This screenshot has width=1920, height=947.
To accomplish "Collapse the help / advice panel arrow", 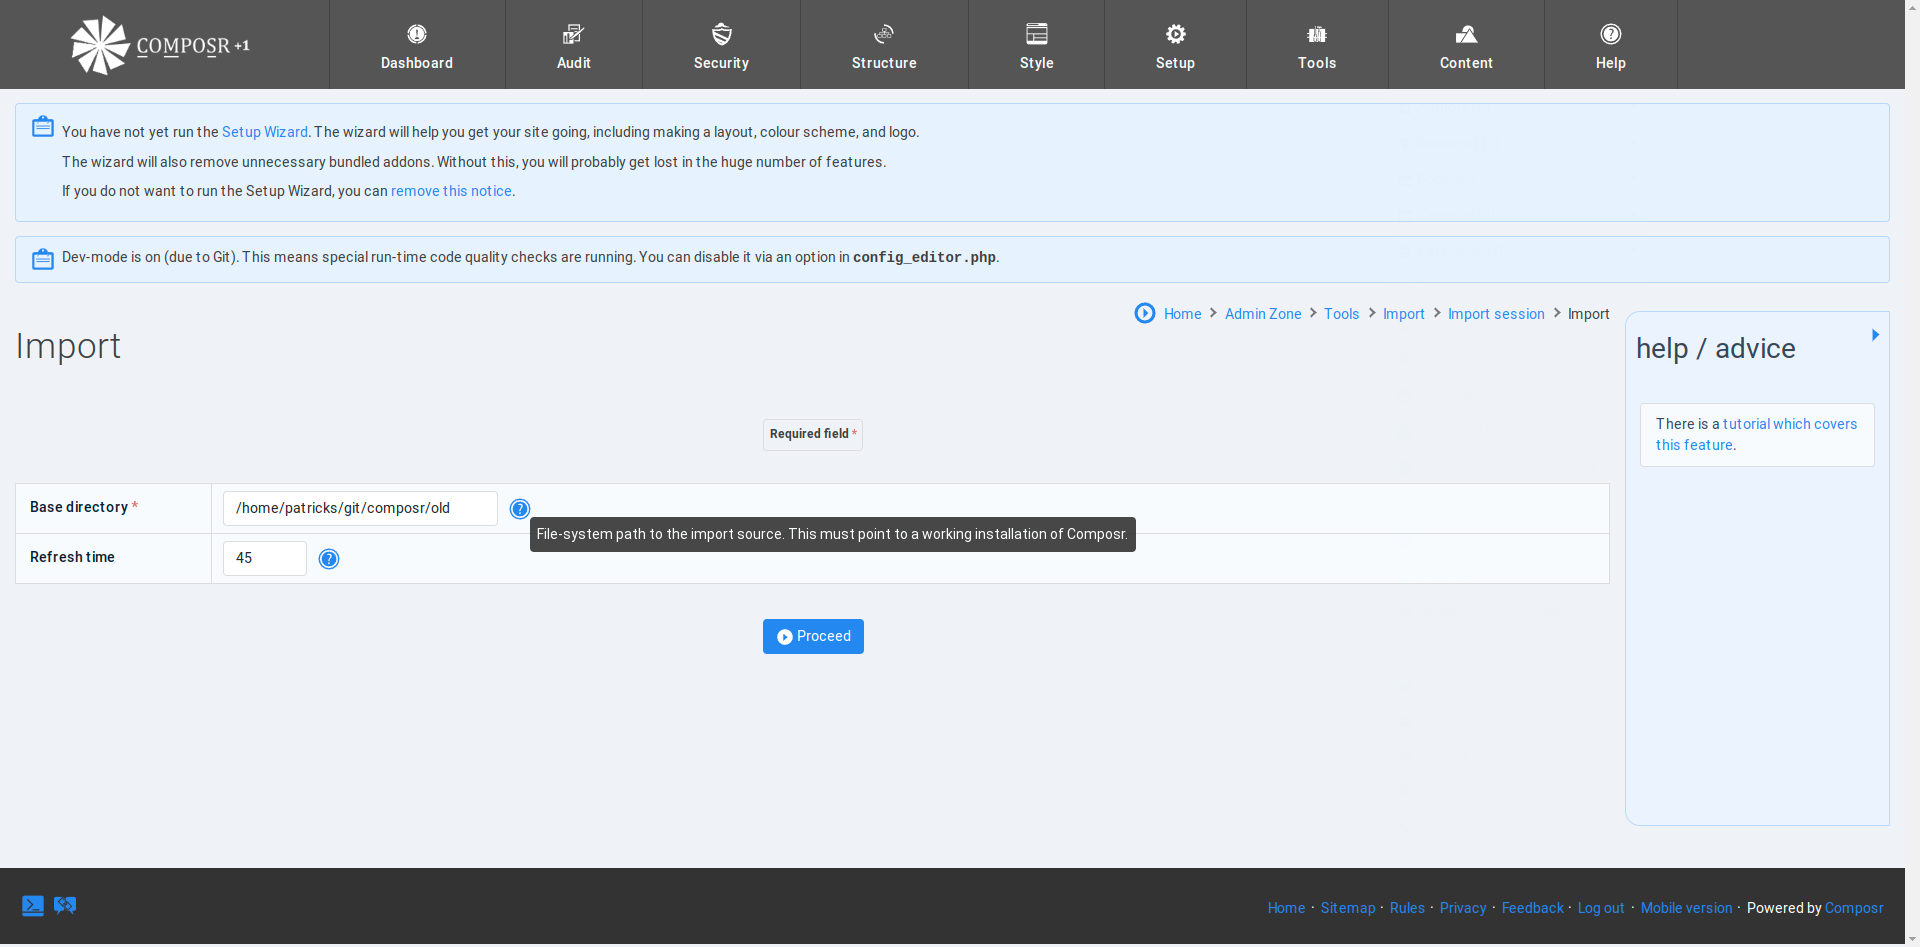I will [x=1875, y=335].
